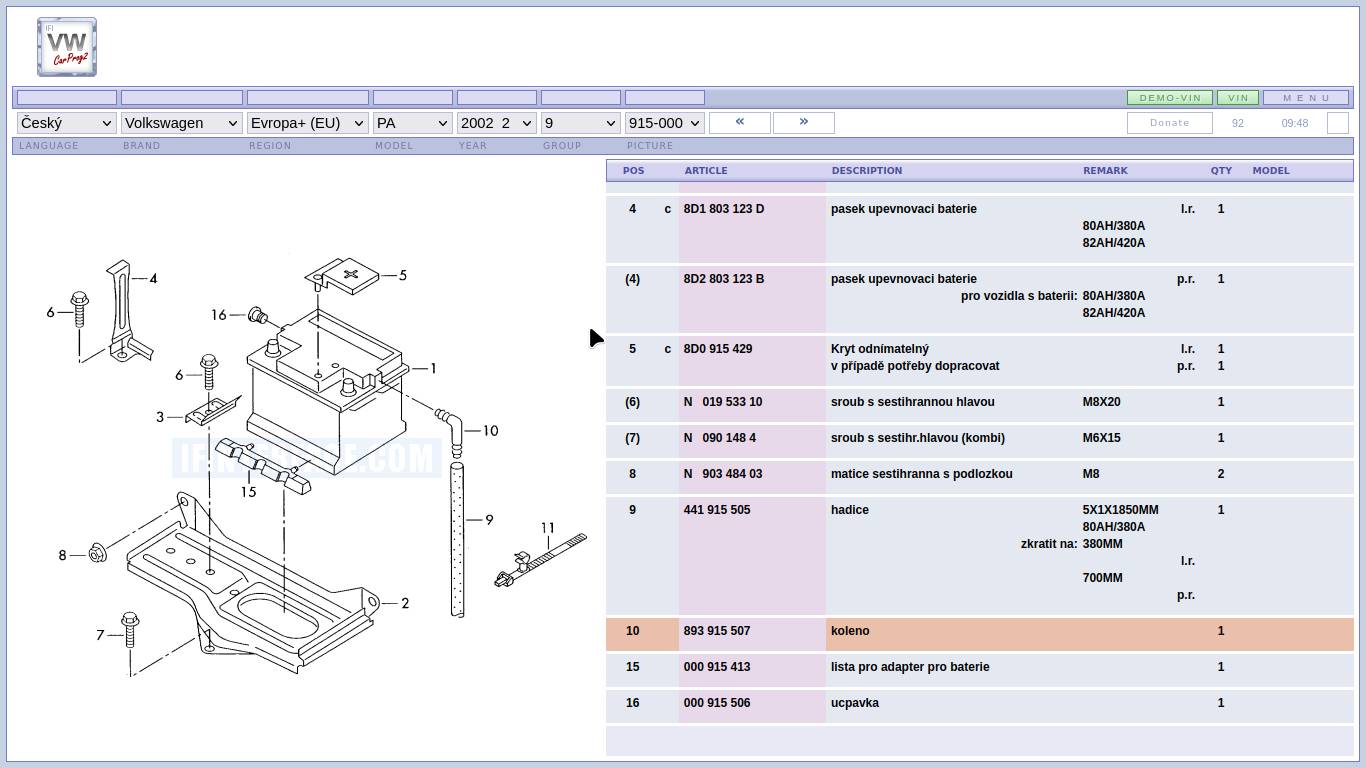Open the DEMO-VIN button

point(1170,98)
